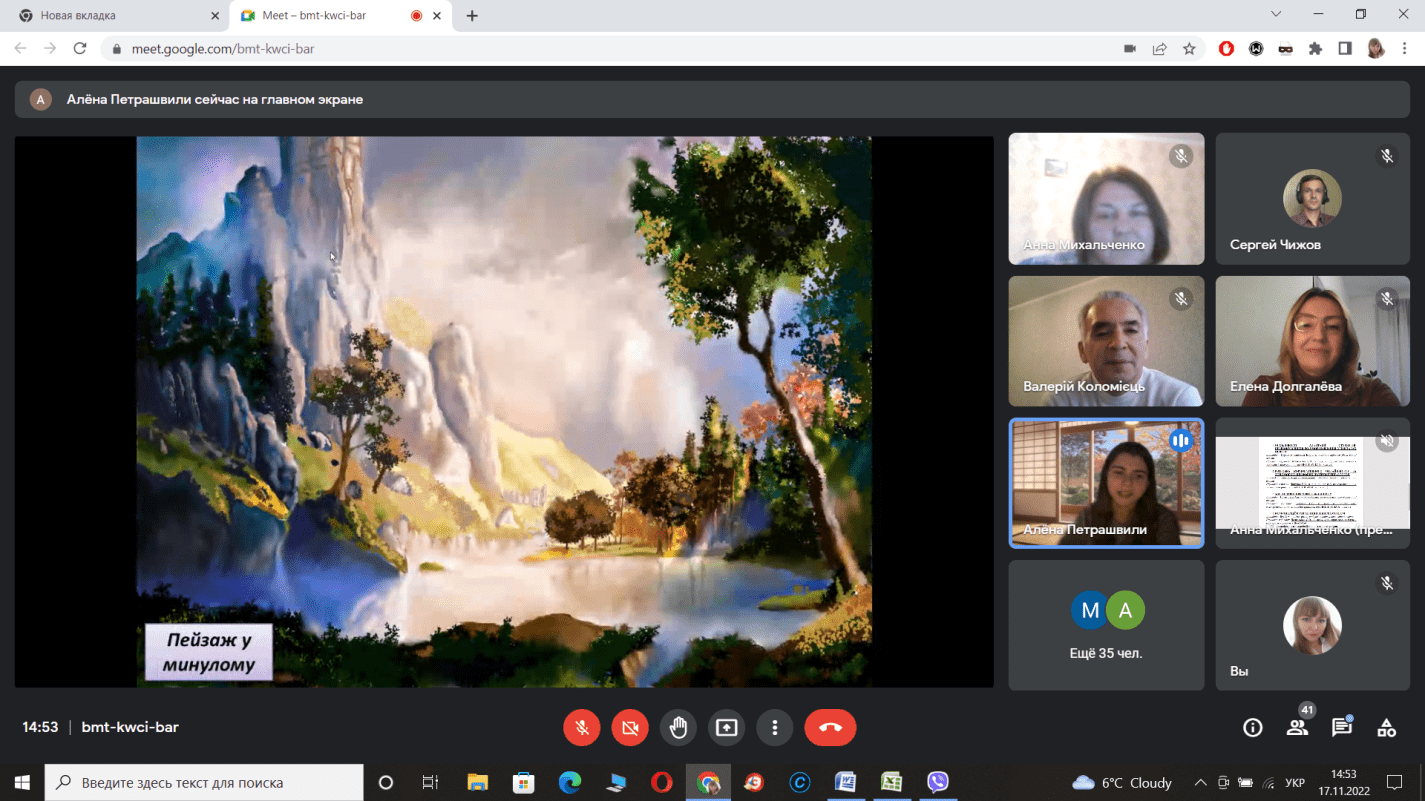Click the 'Пейзаж у минулому' caption
This screenshot has height=801, width=1425.
pyautogui.click(x=209, y=652)
